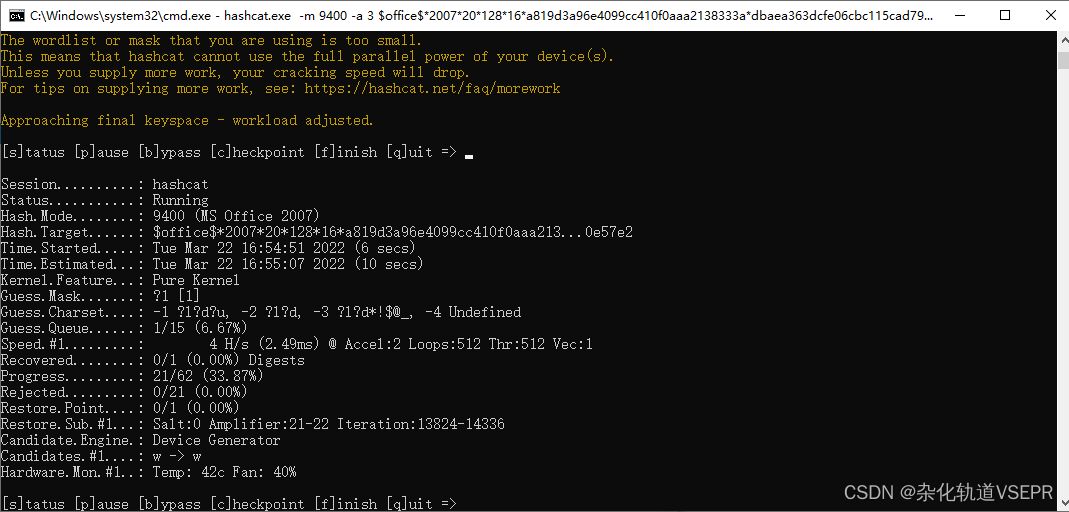Click [s]tatus in the bottom prompt line

tap(33, 503)
